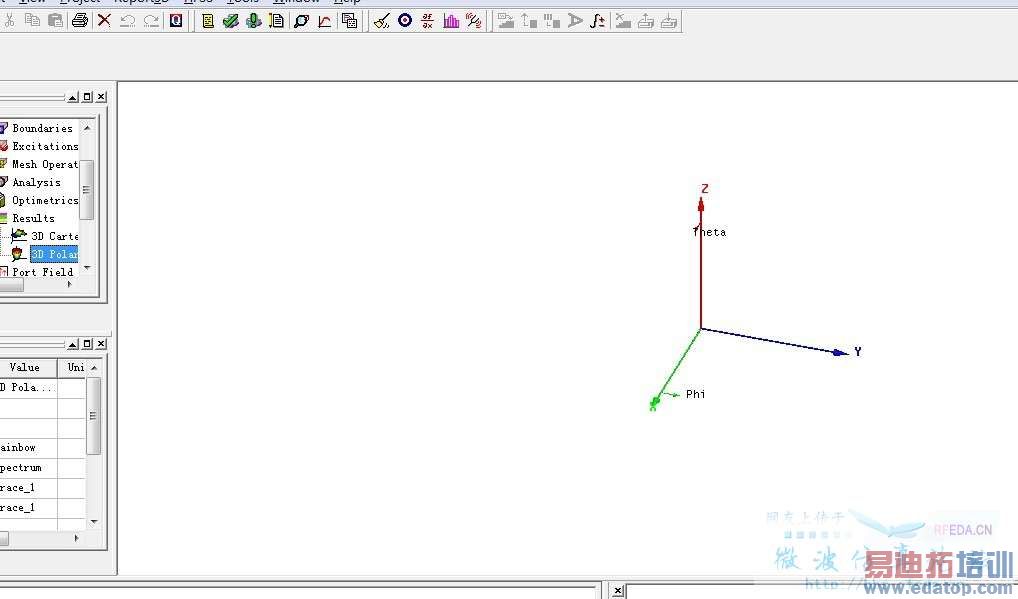Click the Redo arrow toolbar icon
The height and width of the screenshot is (599, 1018).
[x=151, y=21]
